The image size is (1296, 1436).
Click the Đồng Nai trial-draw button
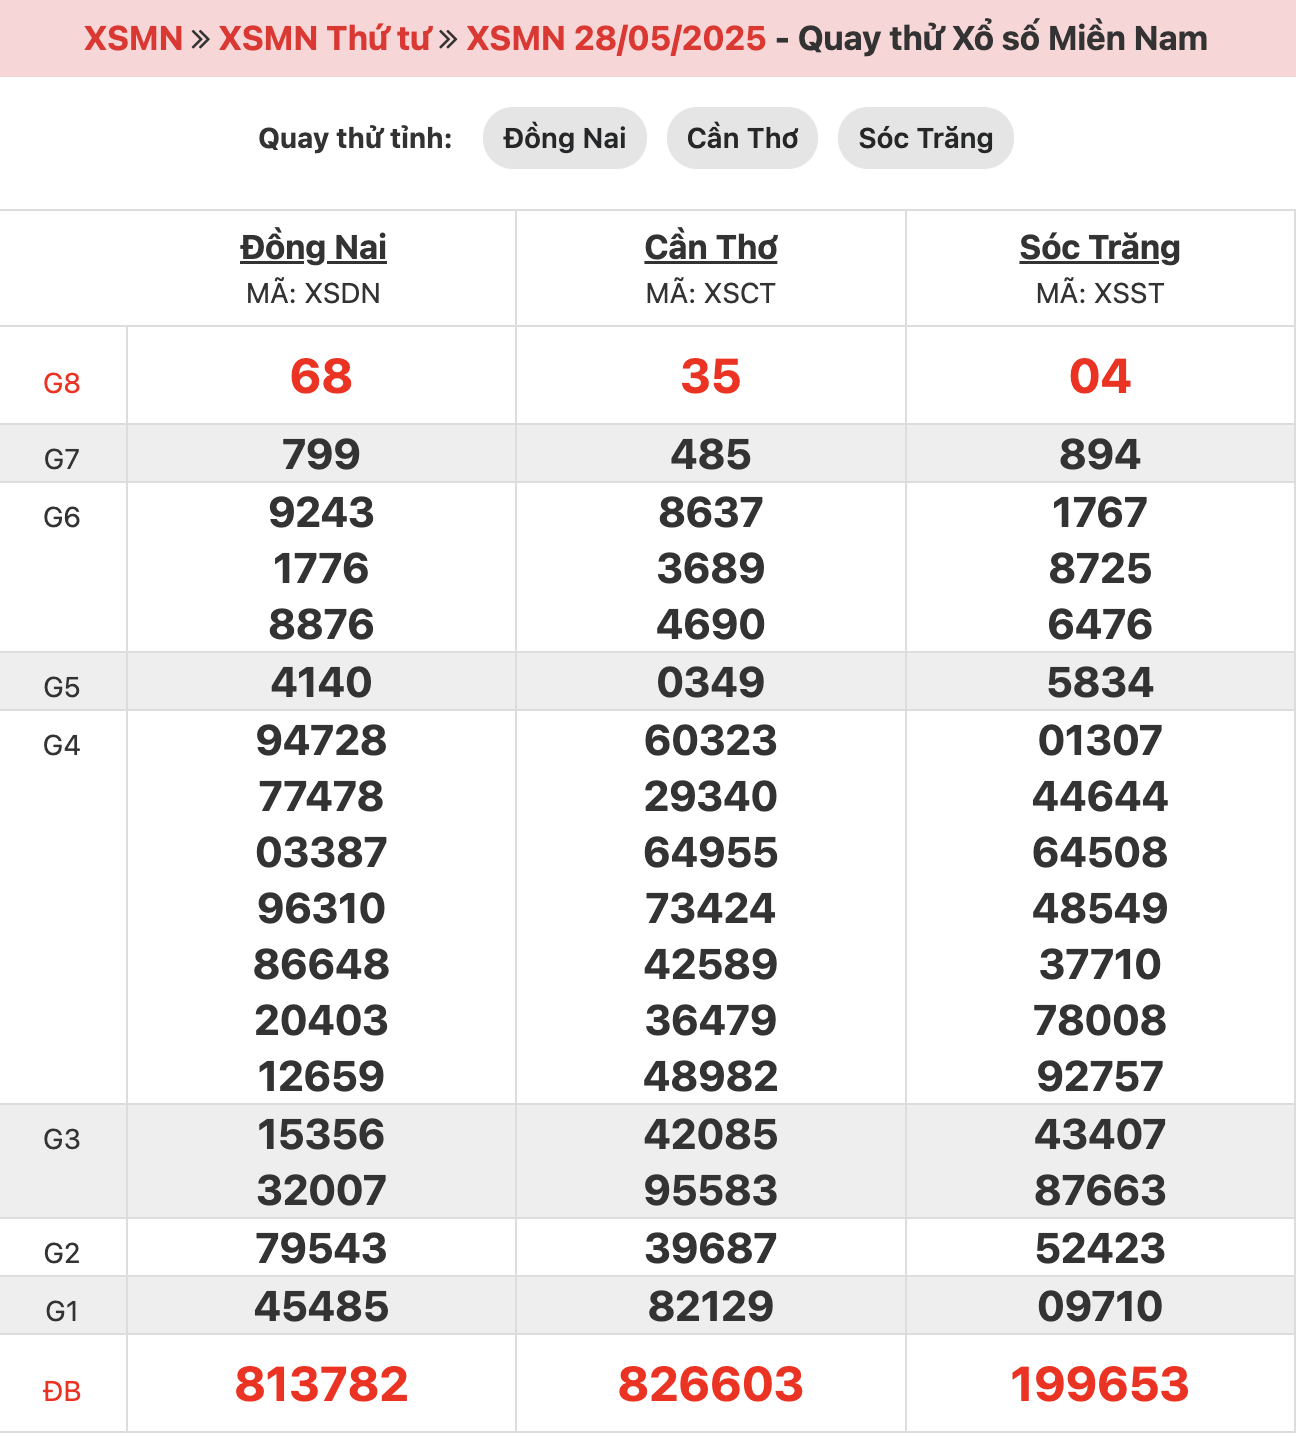click(565, 138)
